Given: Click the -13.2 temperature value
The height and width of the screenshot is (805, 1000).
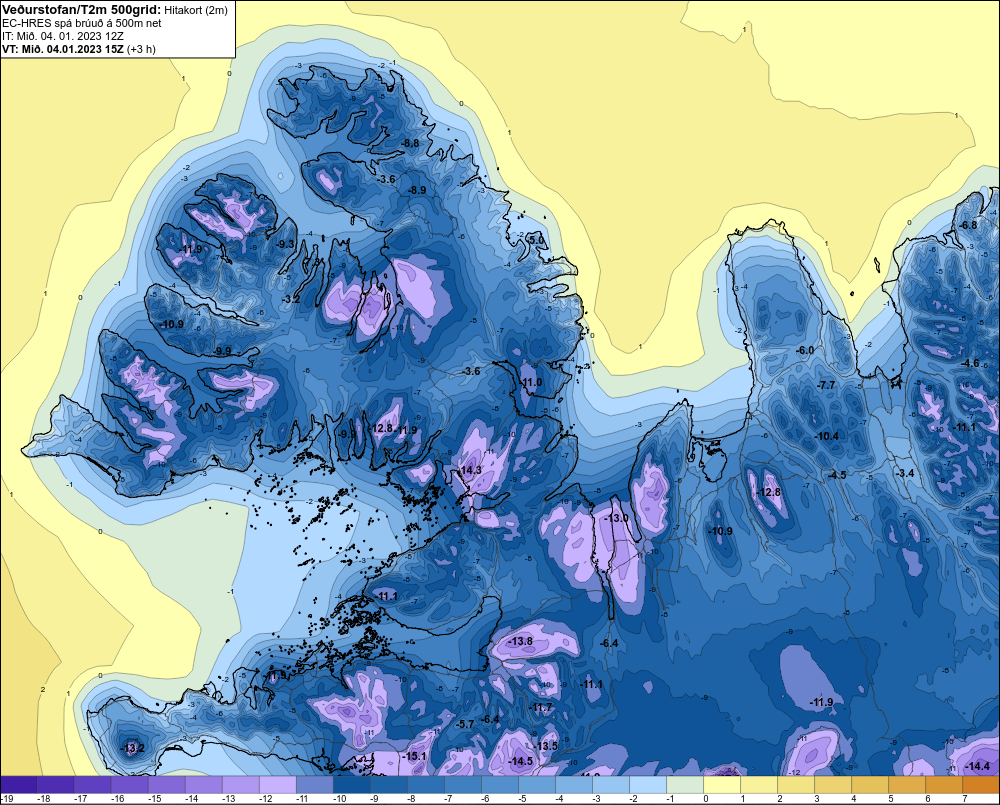Looking at the screenshot, I should pos(133,748).
